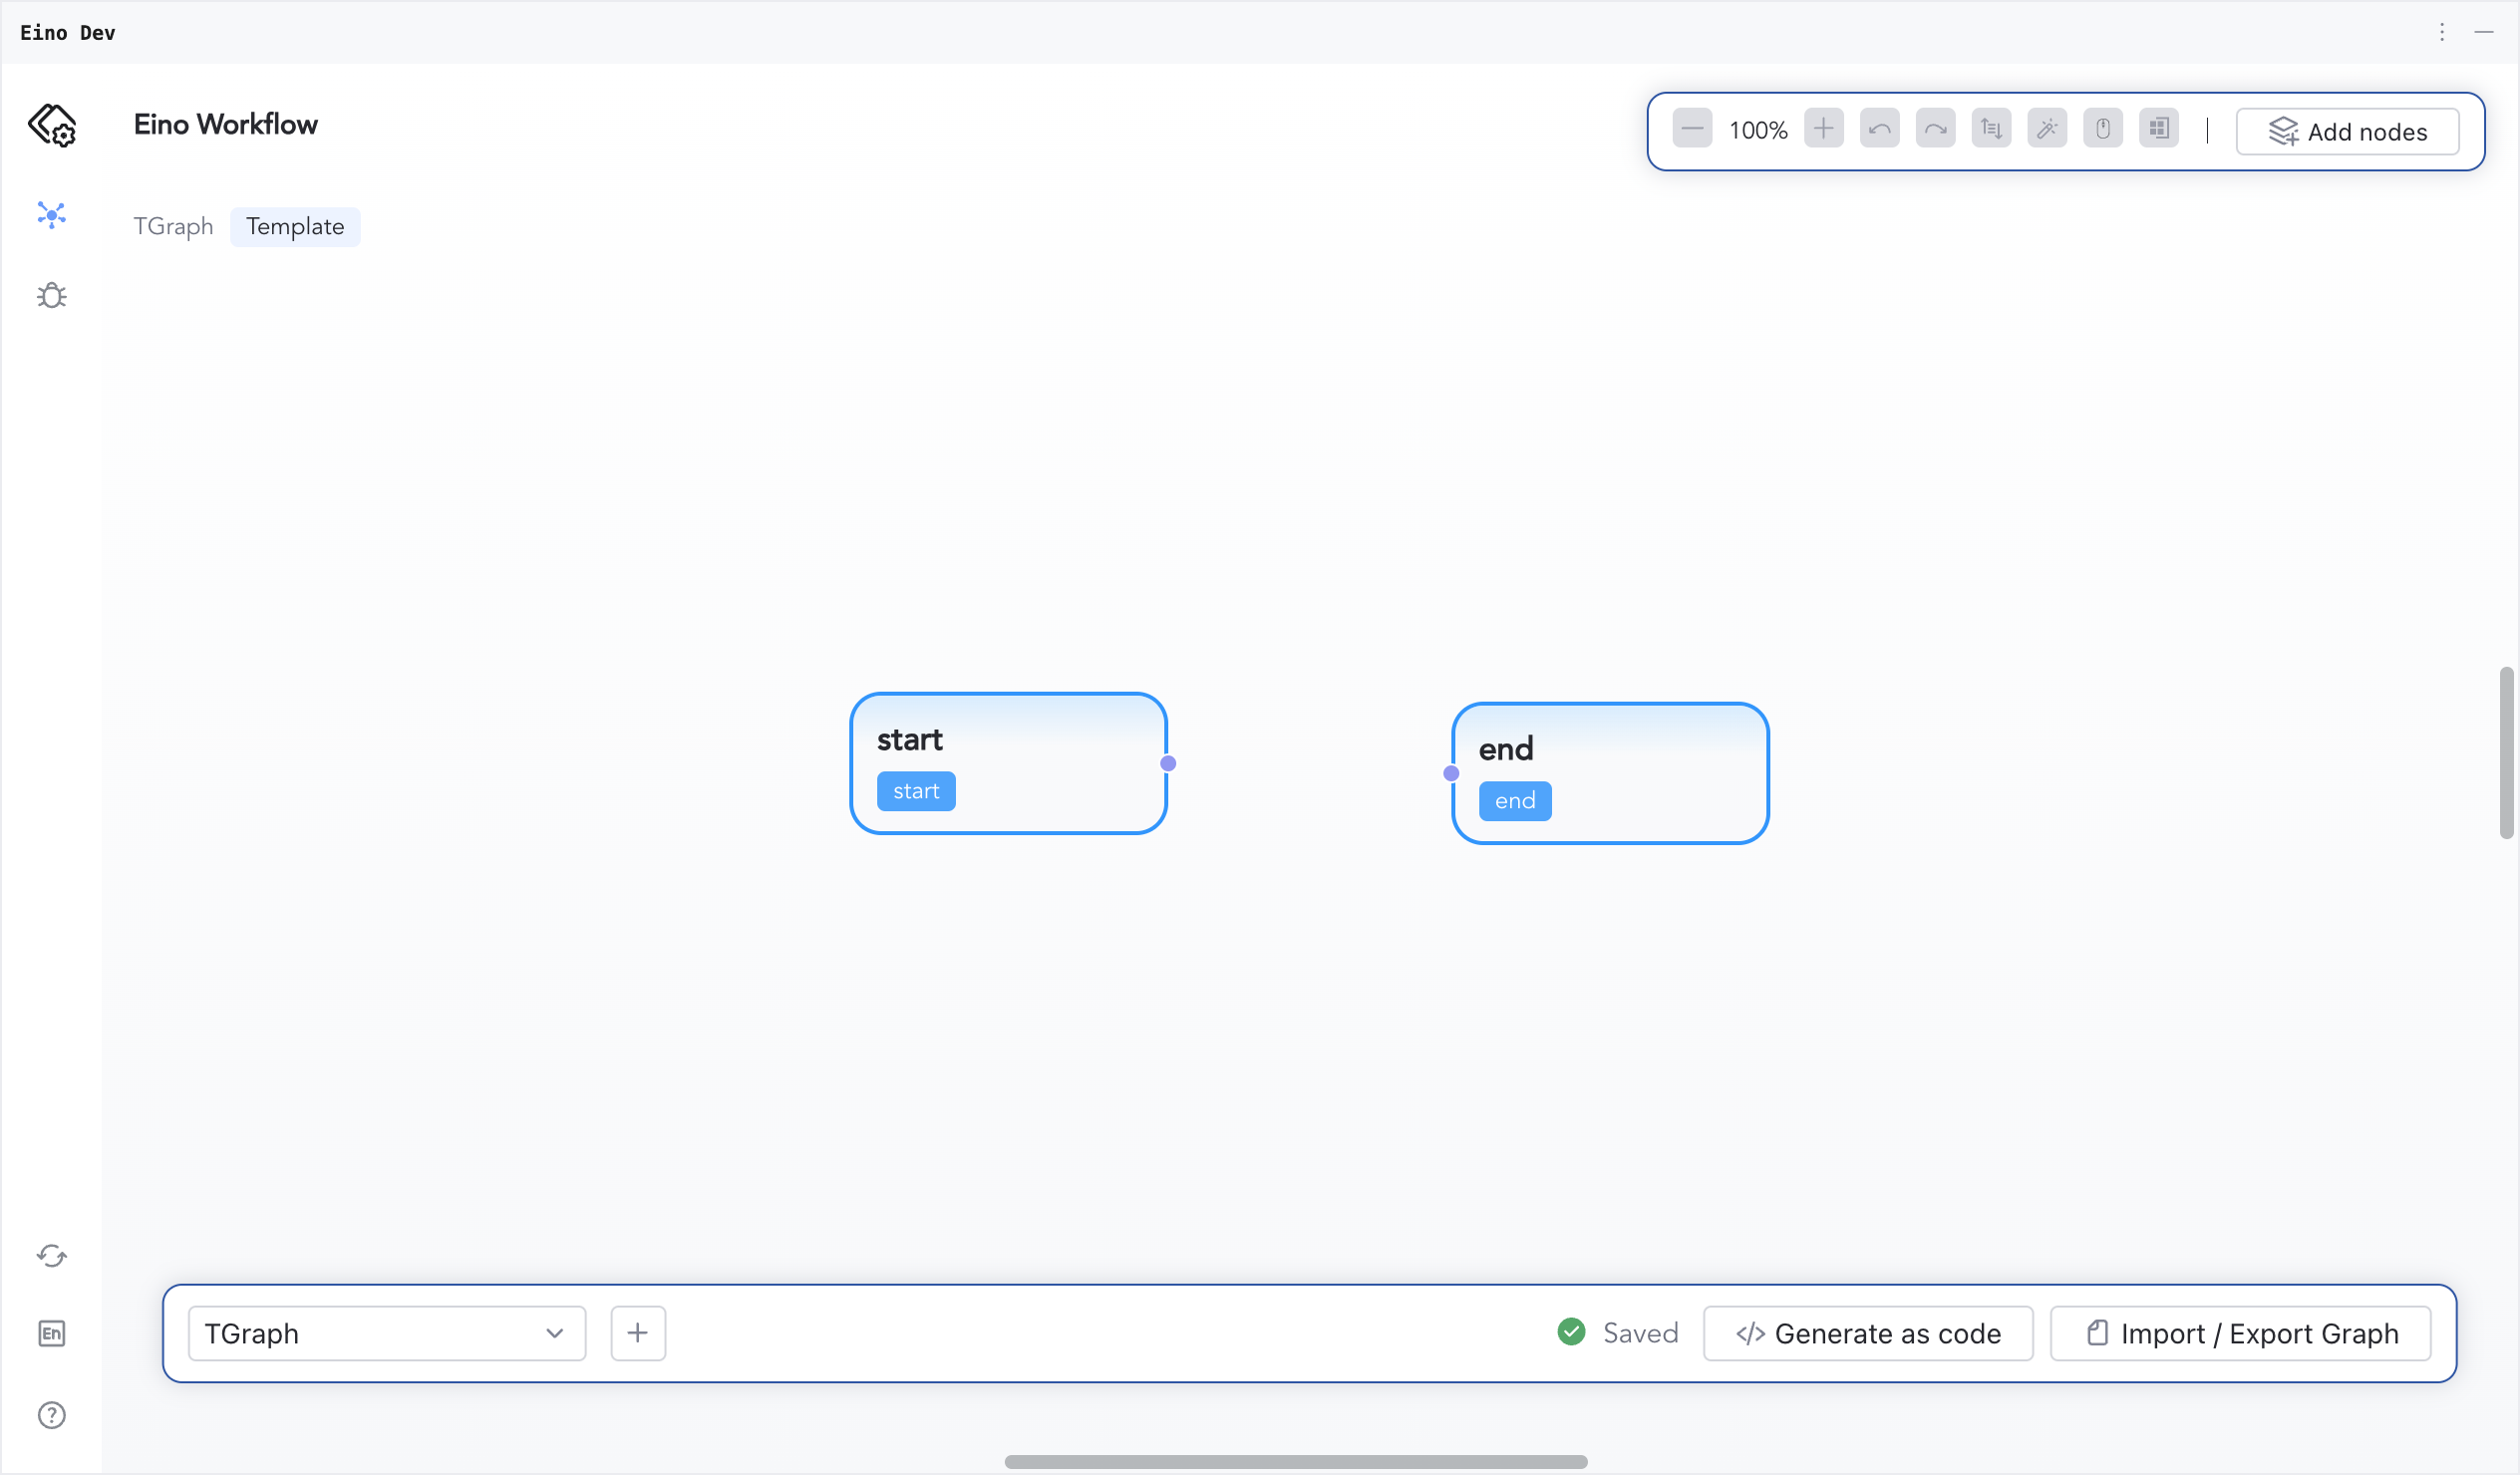Redo the last canvas action
Screen dimensions: 2520x1475
(1935, 130)
